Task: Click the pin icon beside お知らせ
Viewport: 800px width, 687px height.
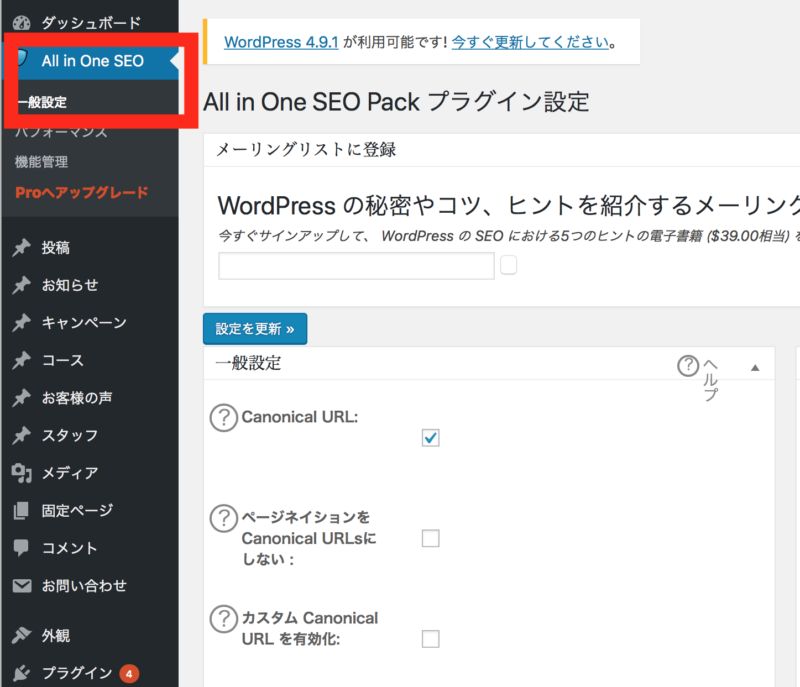Action: click(21, 285)
